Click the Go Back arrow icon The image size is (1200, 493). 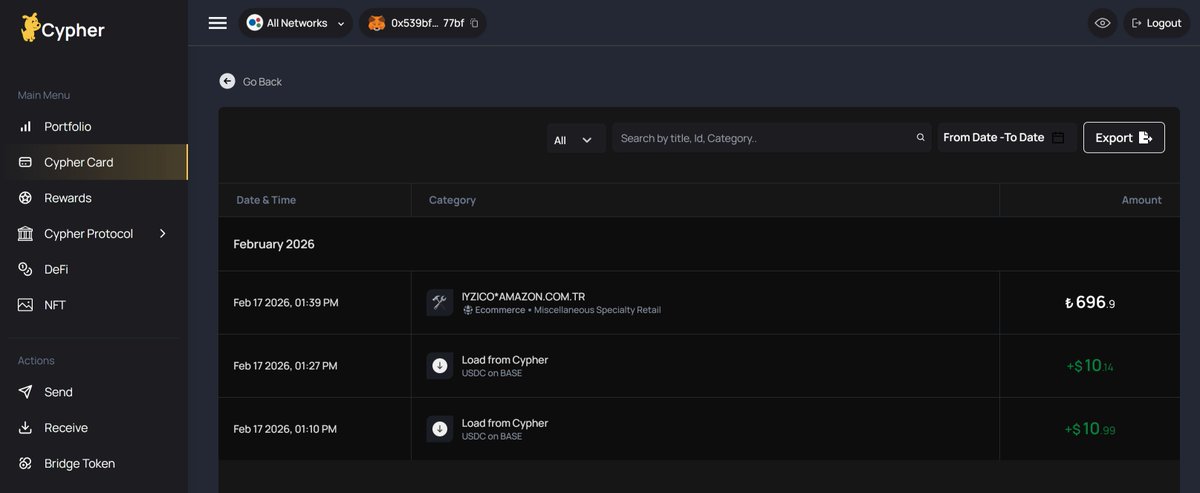227,81
